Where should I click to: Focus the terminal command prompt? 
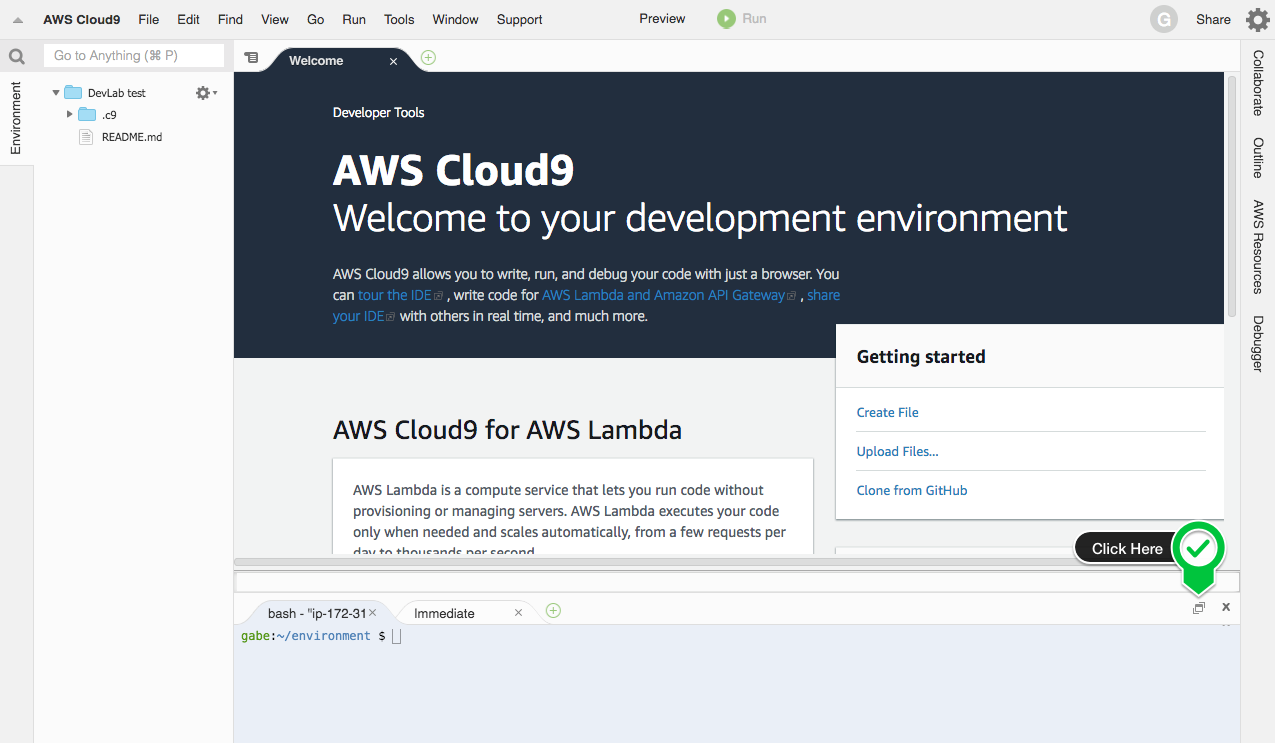pyautogui.click(x=397, y=636)
